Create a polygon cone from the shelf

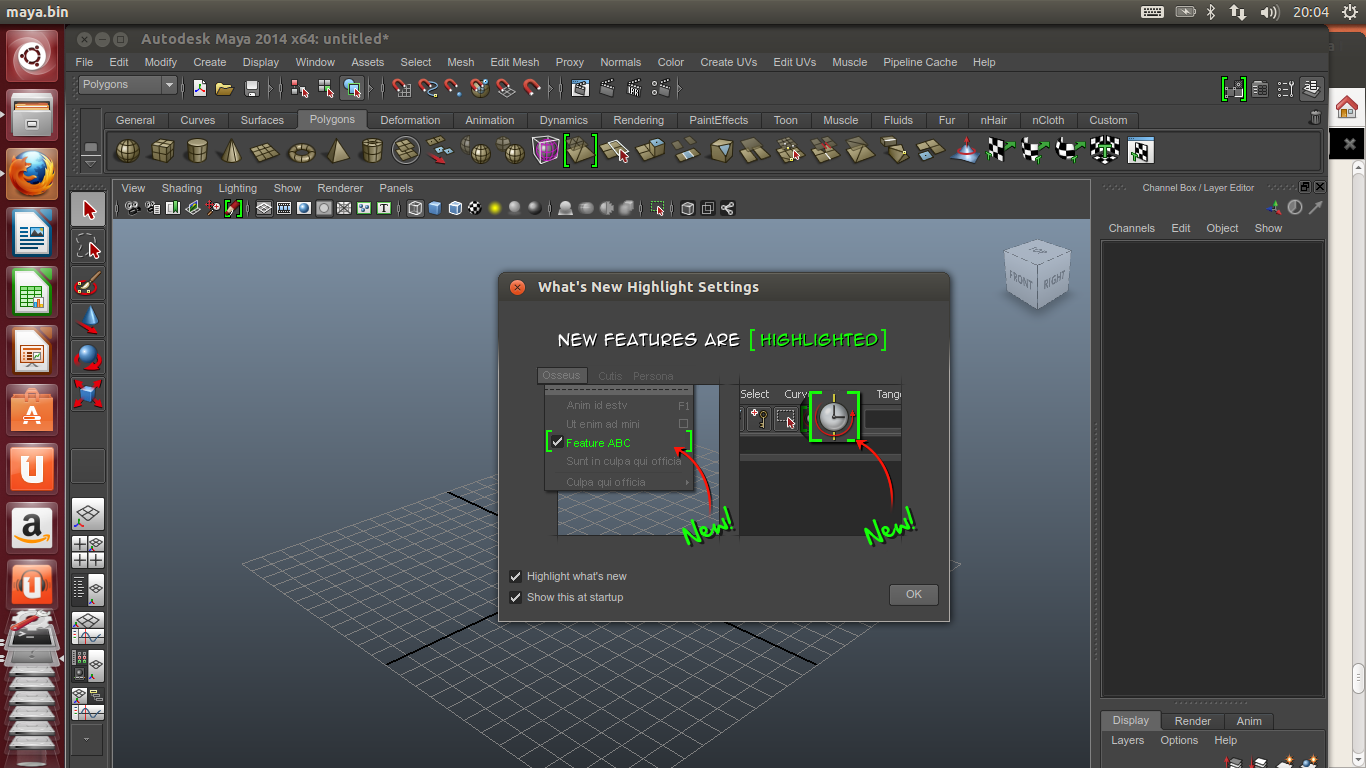click(231, 151)
